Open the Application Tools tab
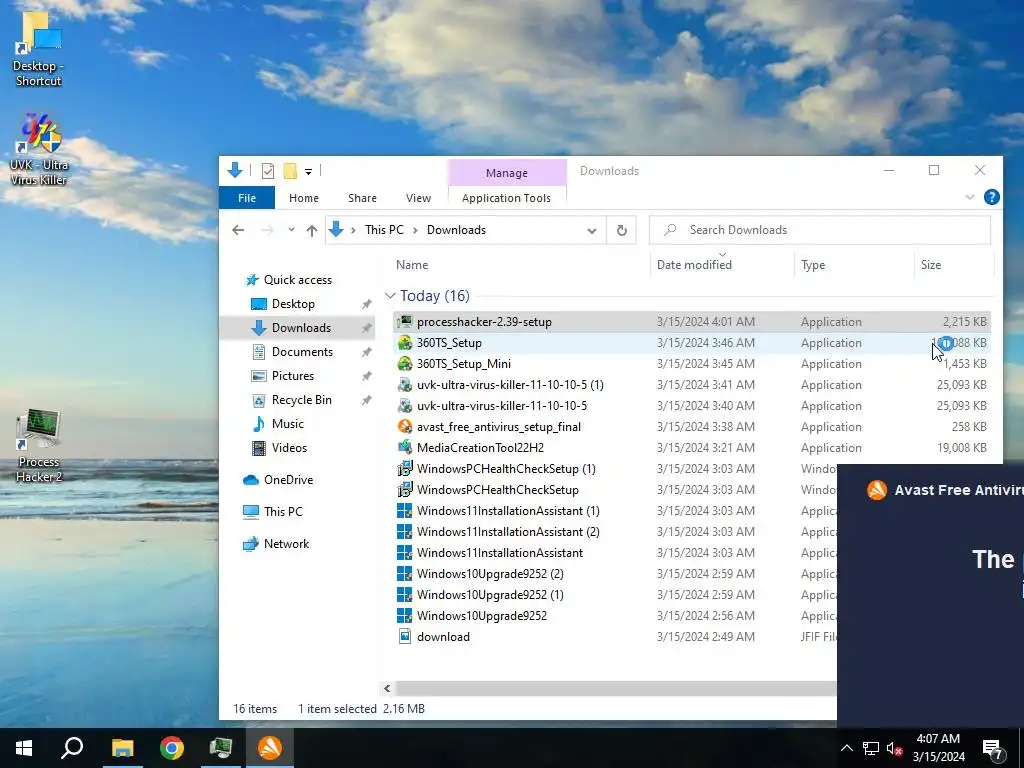The image size is (1024, 768). 506,198
